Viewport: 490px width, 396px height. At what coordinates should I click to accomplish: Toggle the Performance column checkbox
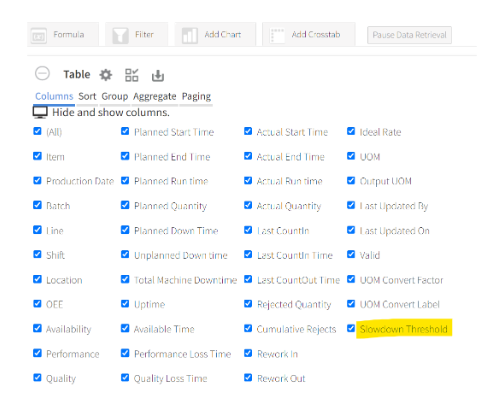pos(37,353)
